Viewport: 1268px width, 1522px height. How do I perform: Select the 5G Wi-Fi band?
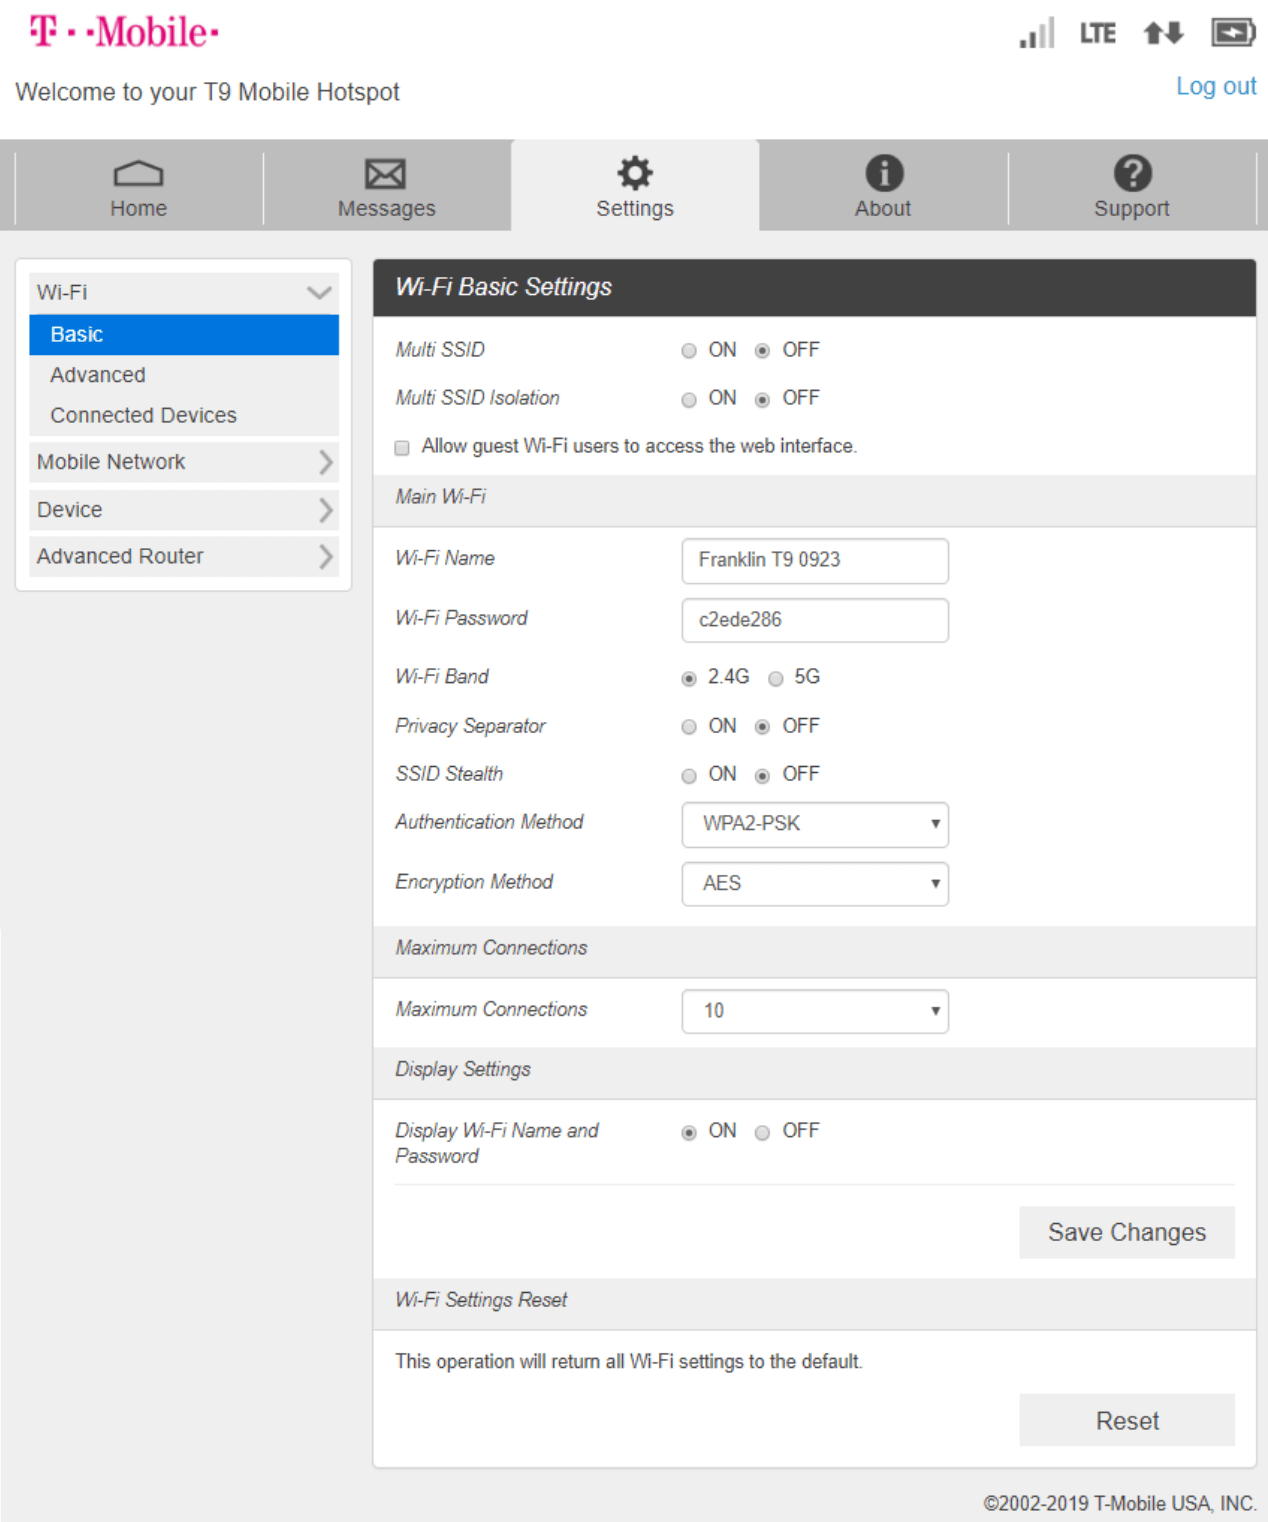(x=776, y=679)
